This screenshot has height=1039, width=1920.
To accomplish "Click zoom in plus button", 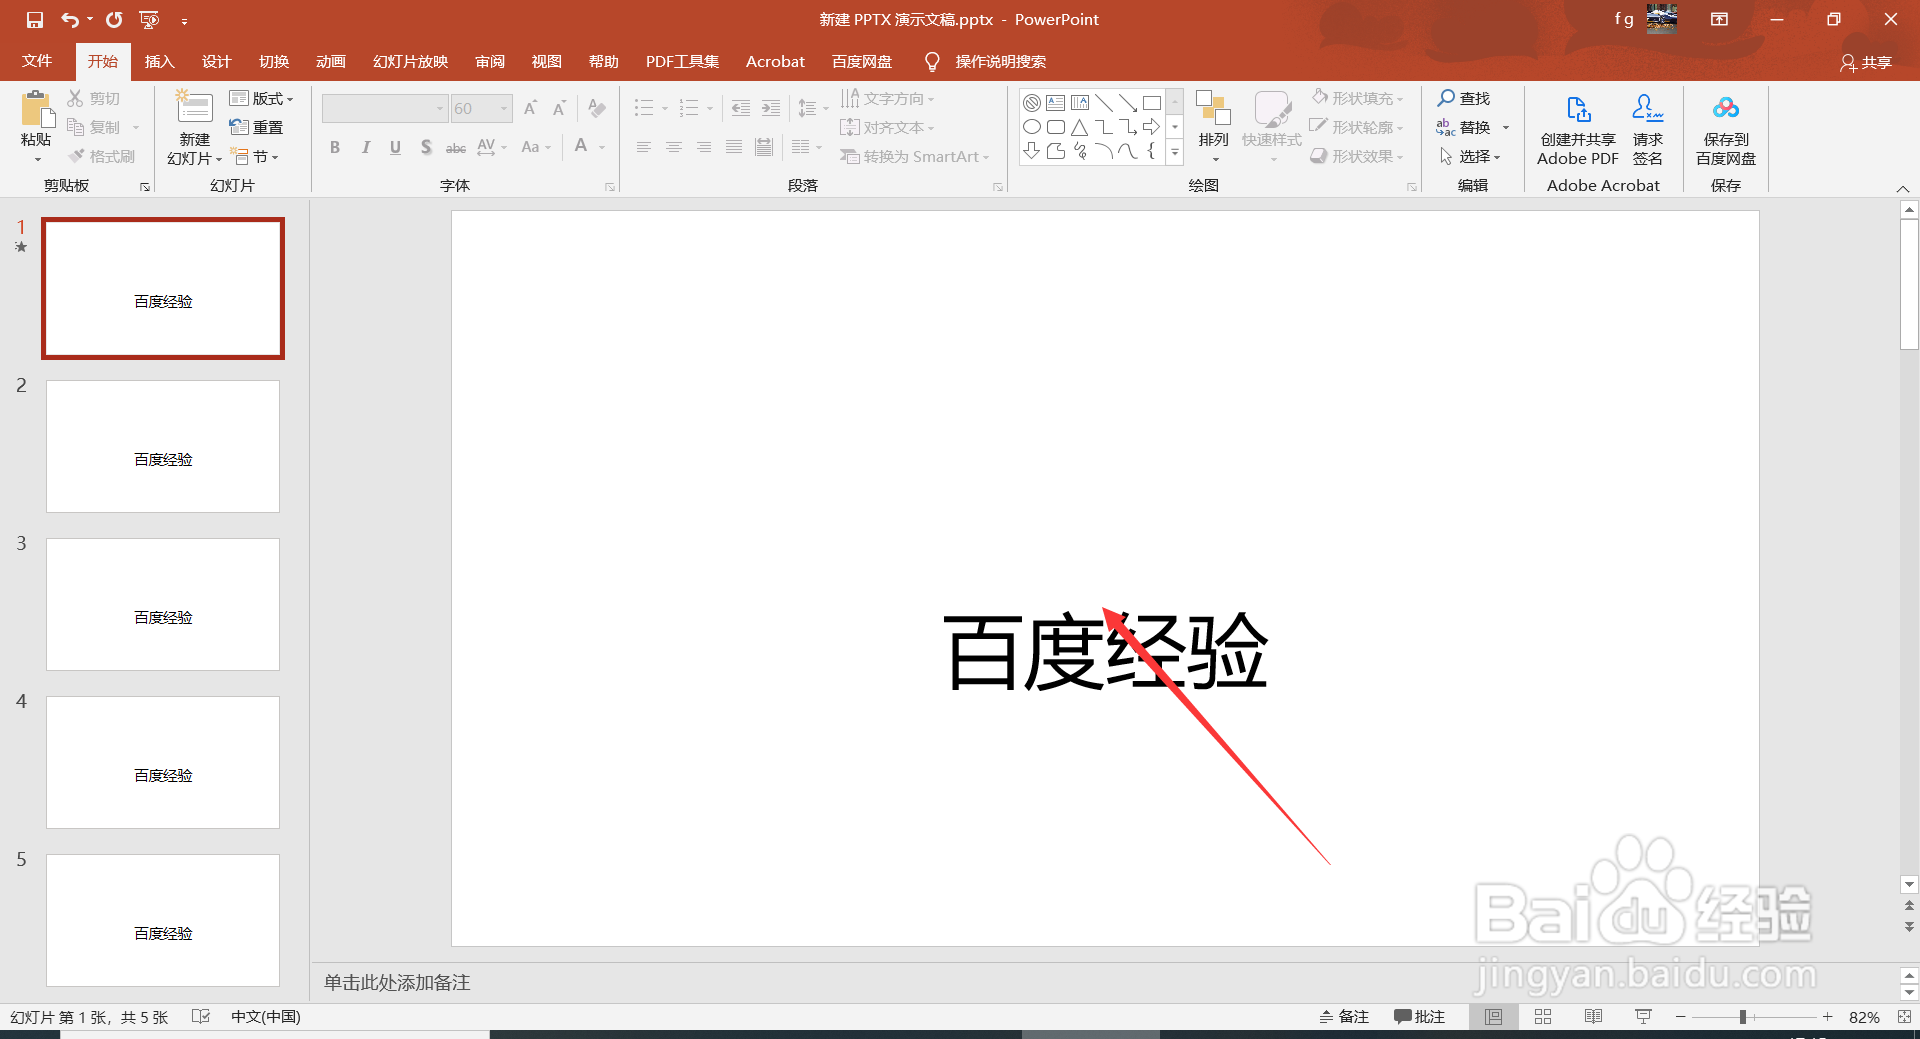I will point(1827,1017).
